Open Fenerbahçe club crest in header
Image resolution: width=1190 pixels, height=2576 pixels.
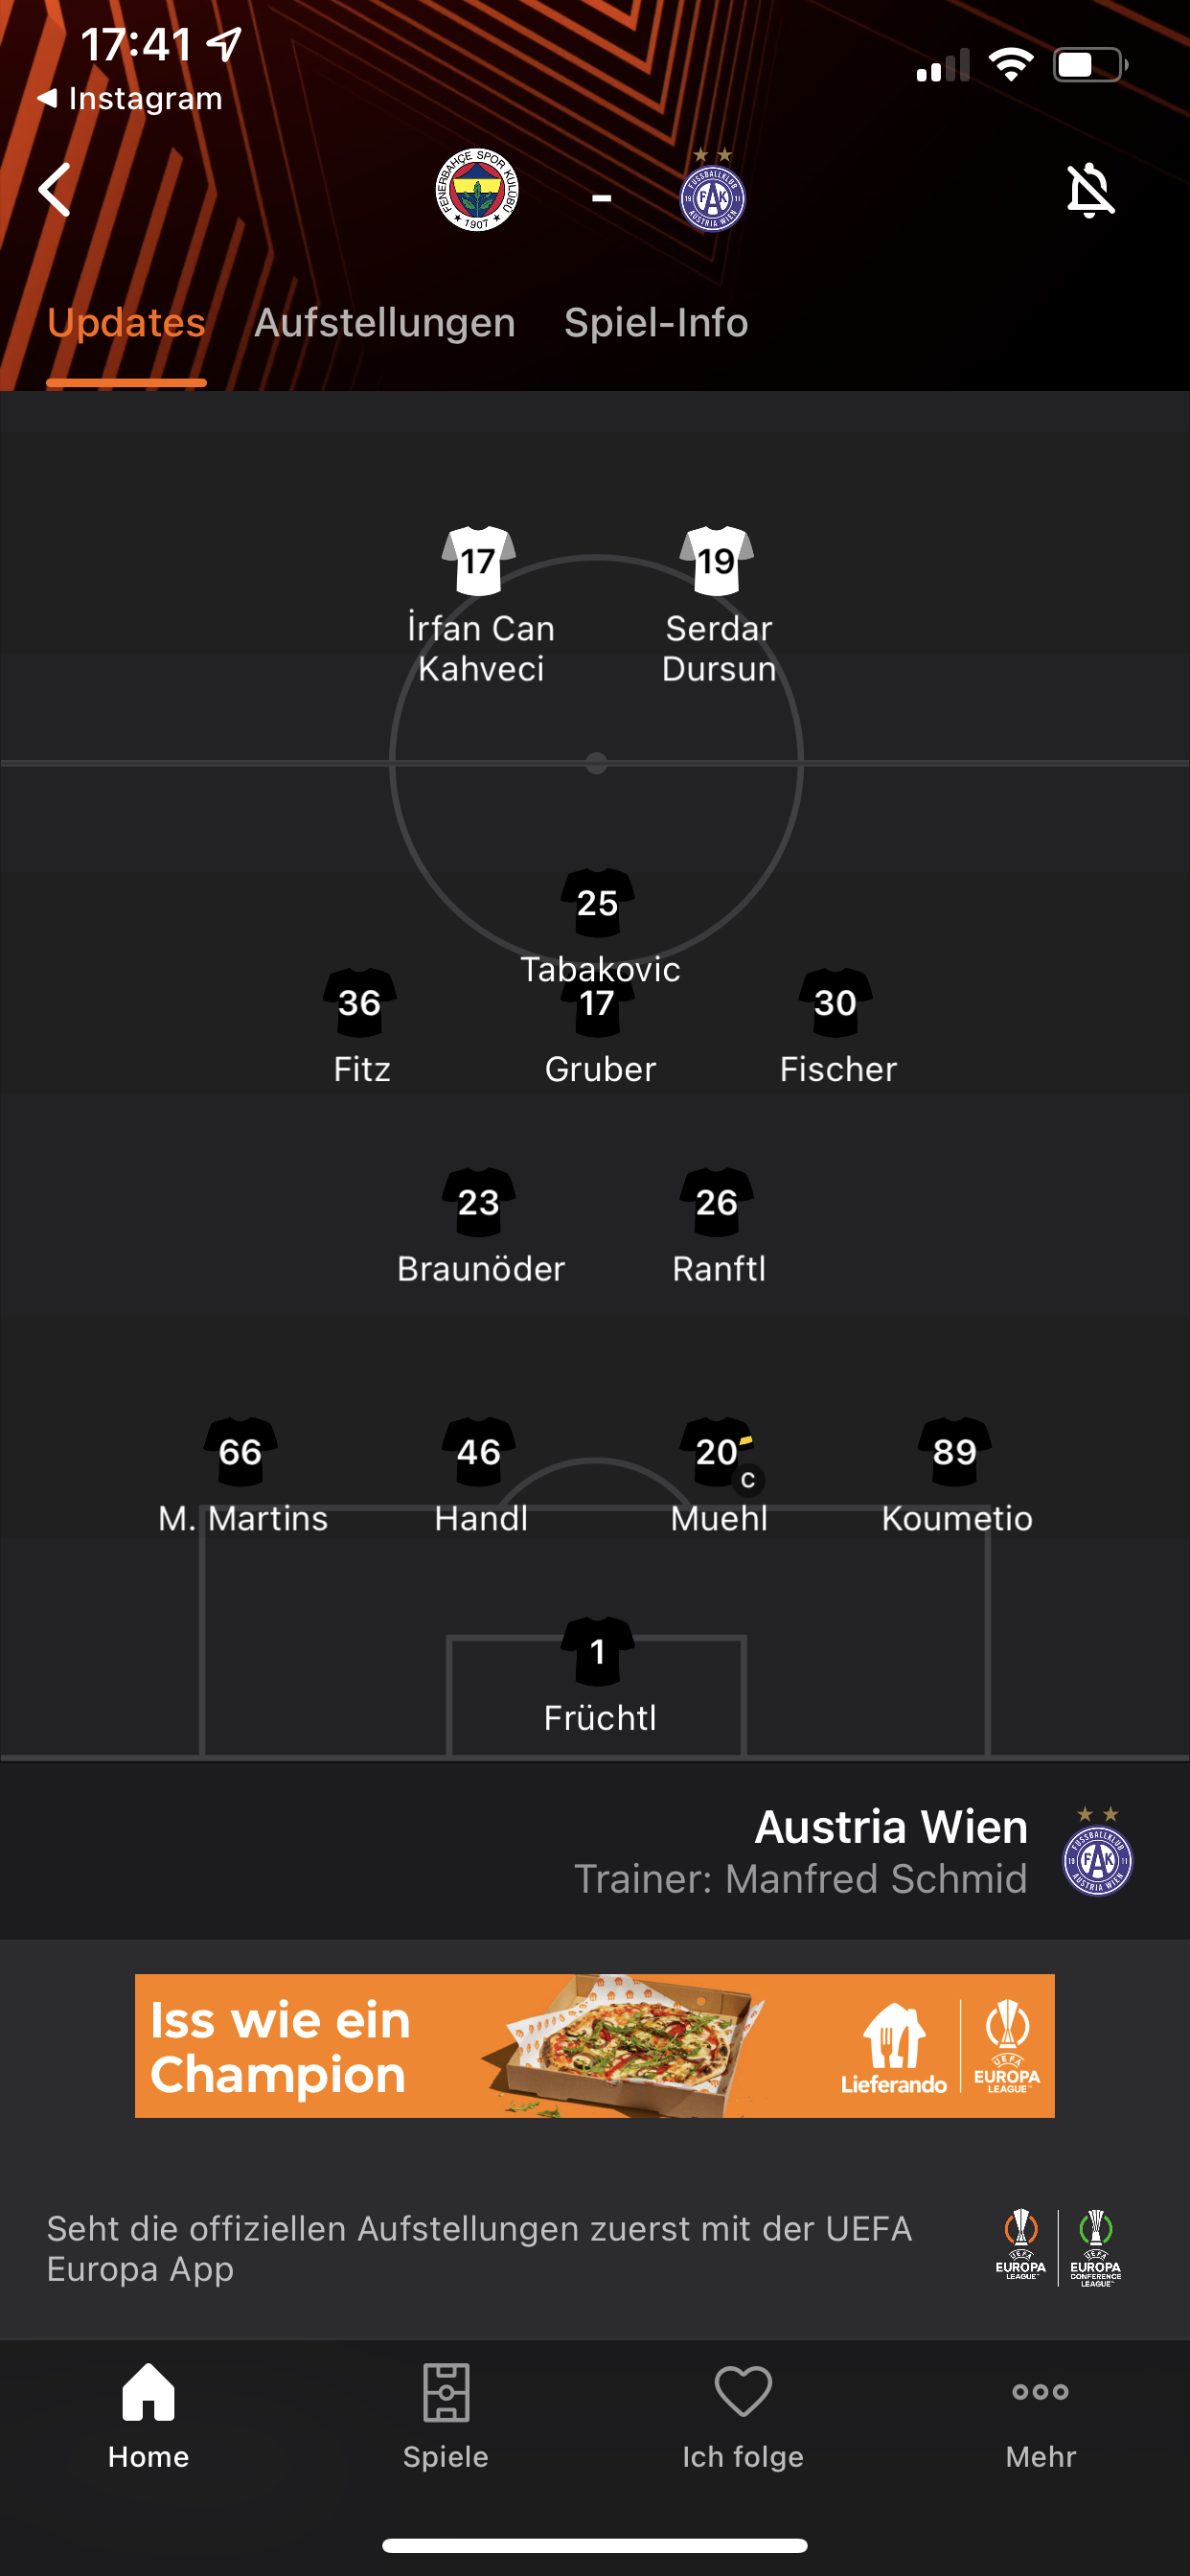tap(477, 190)
